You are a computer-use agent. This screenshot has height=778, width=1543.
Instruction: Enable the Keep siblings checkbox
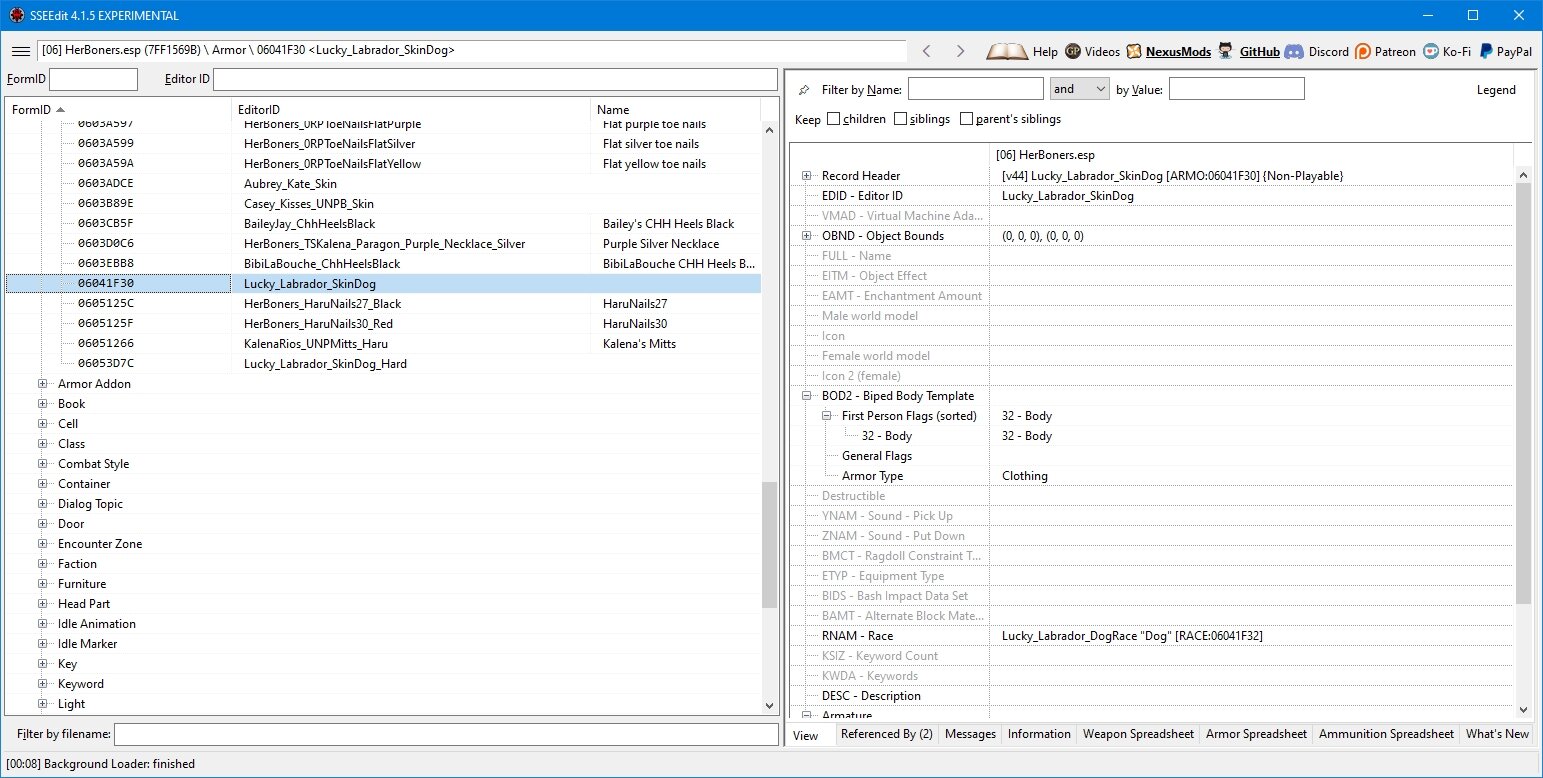tap(900, 119)
